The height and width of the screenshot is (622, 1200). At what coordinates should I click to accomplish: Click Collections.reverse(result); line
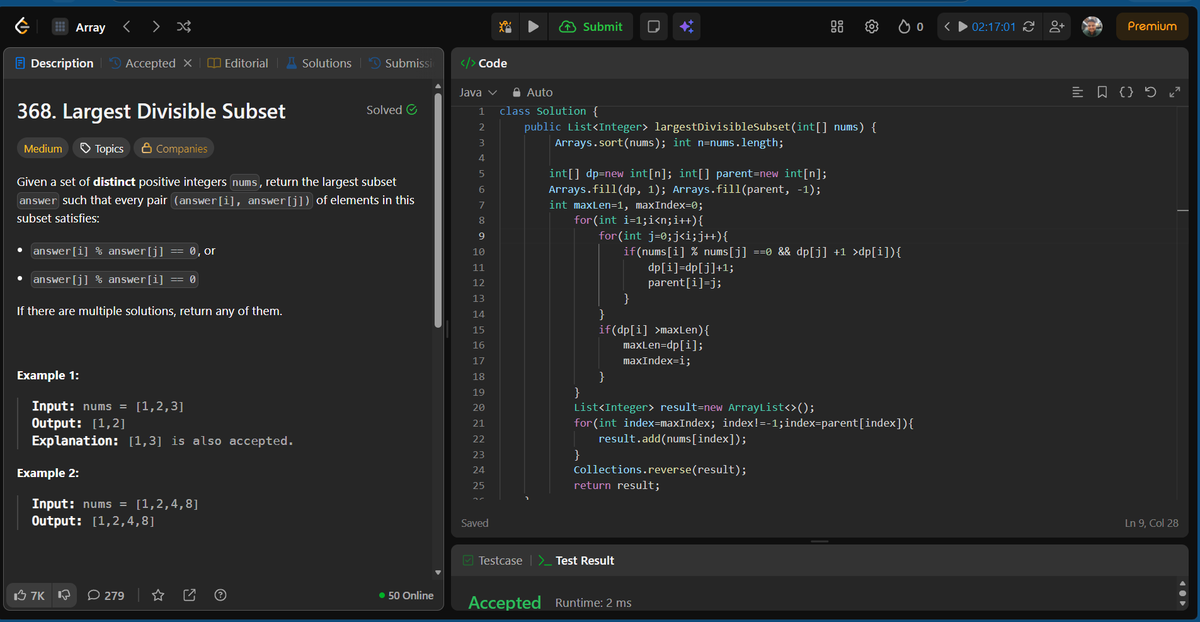click(x=659, y=469)
